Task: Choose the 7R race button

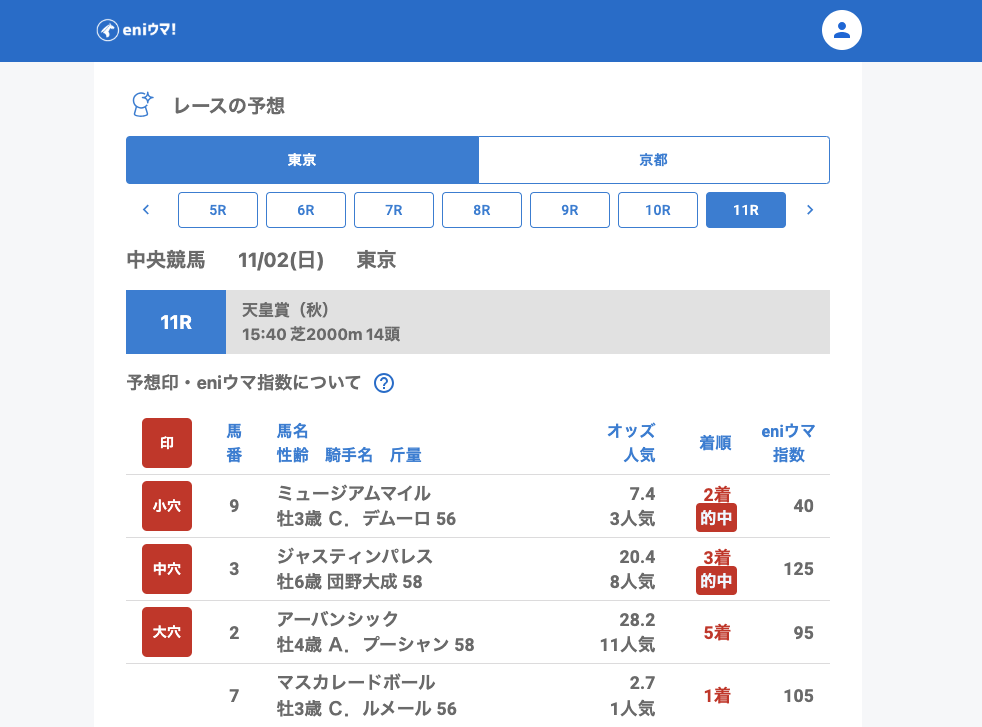Action: 394,210
